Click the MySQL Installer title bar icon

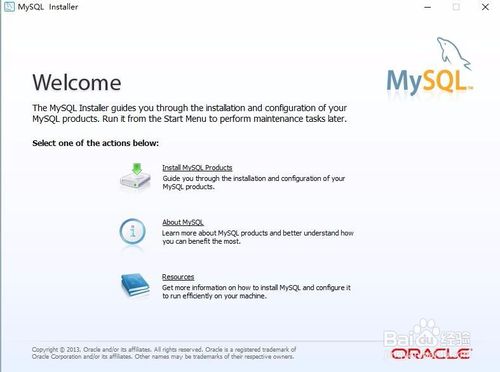(9, 7)
